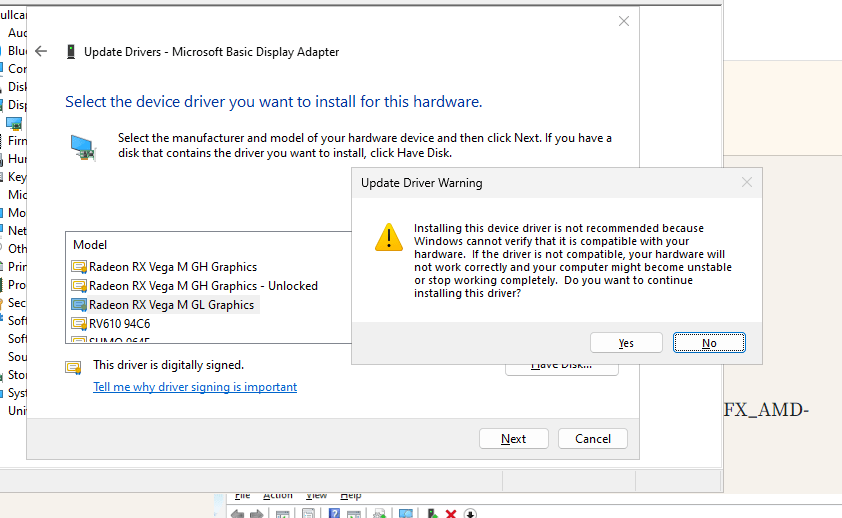Open 'Tell me why driver signing is important'

[x=195, y=387]
